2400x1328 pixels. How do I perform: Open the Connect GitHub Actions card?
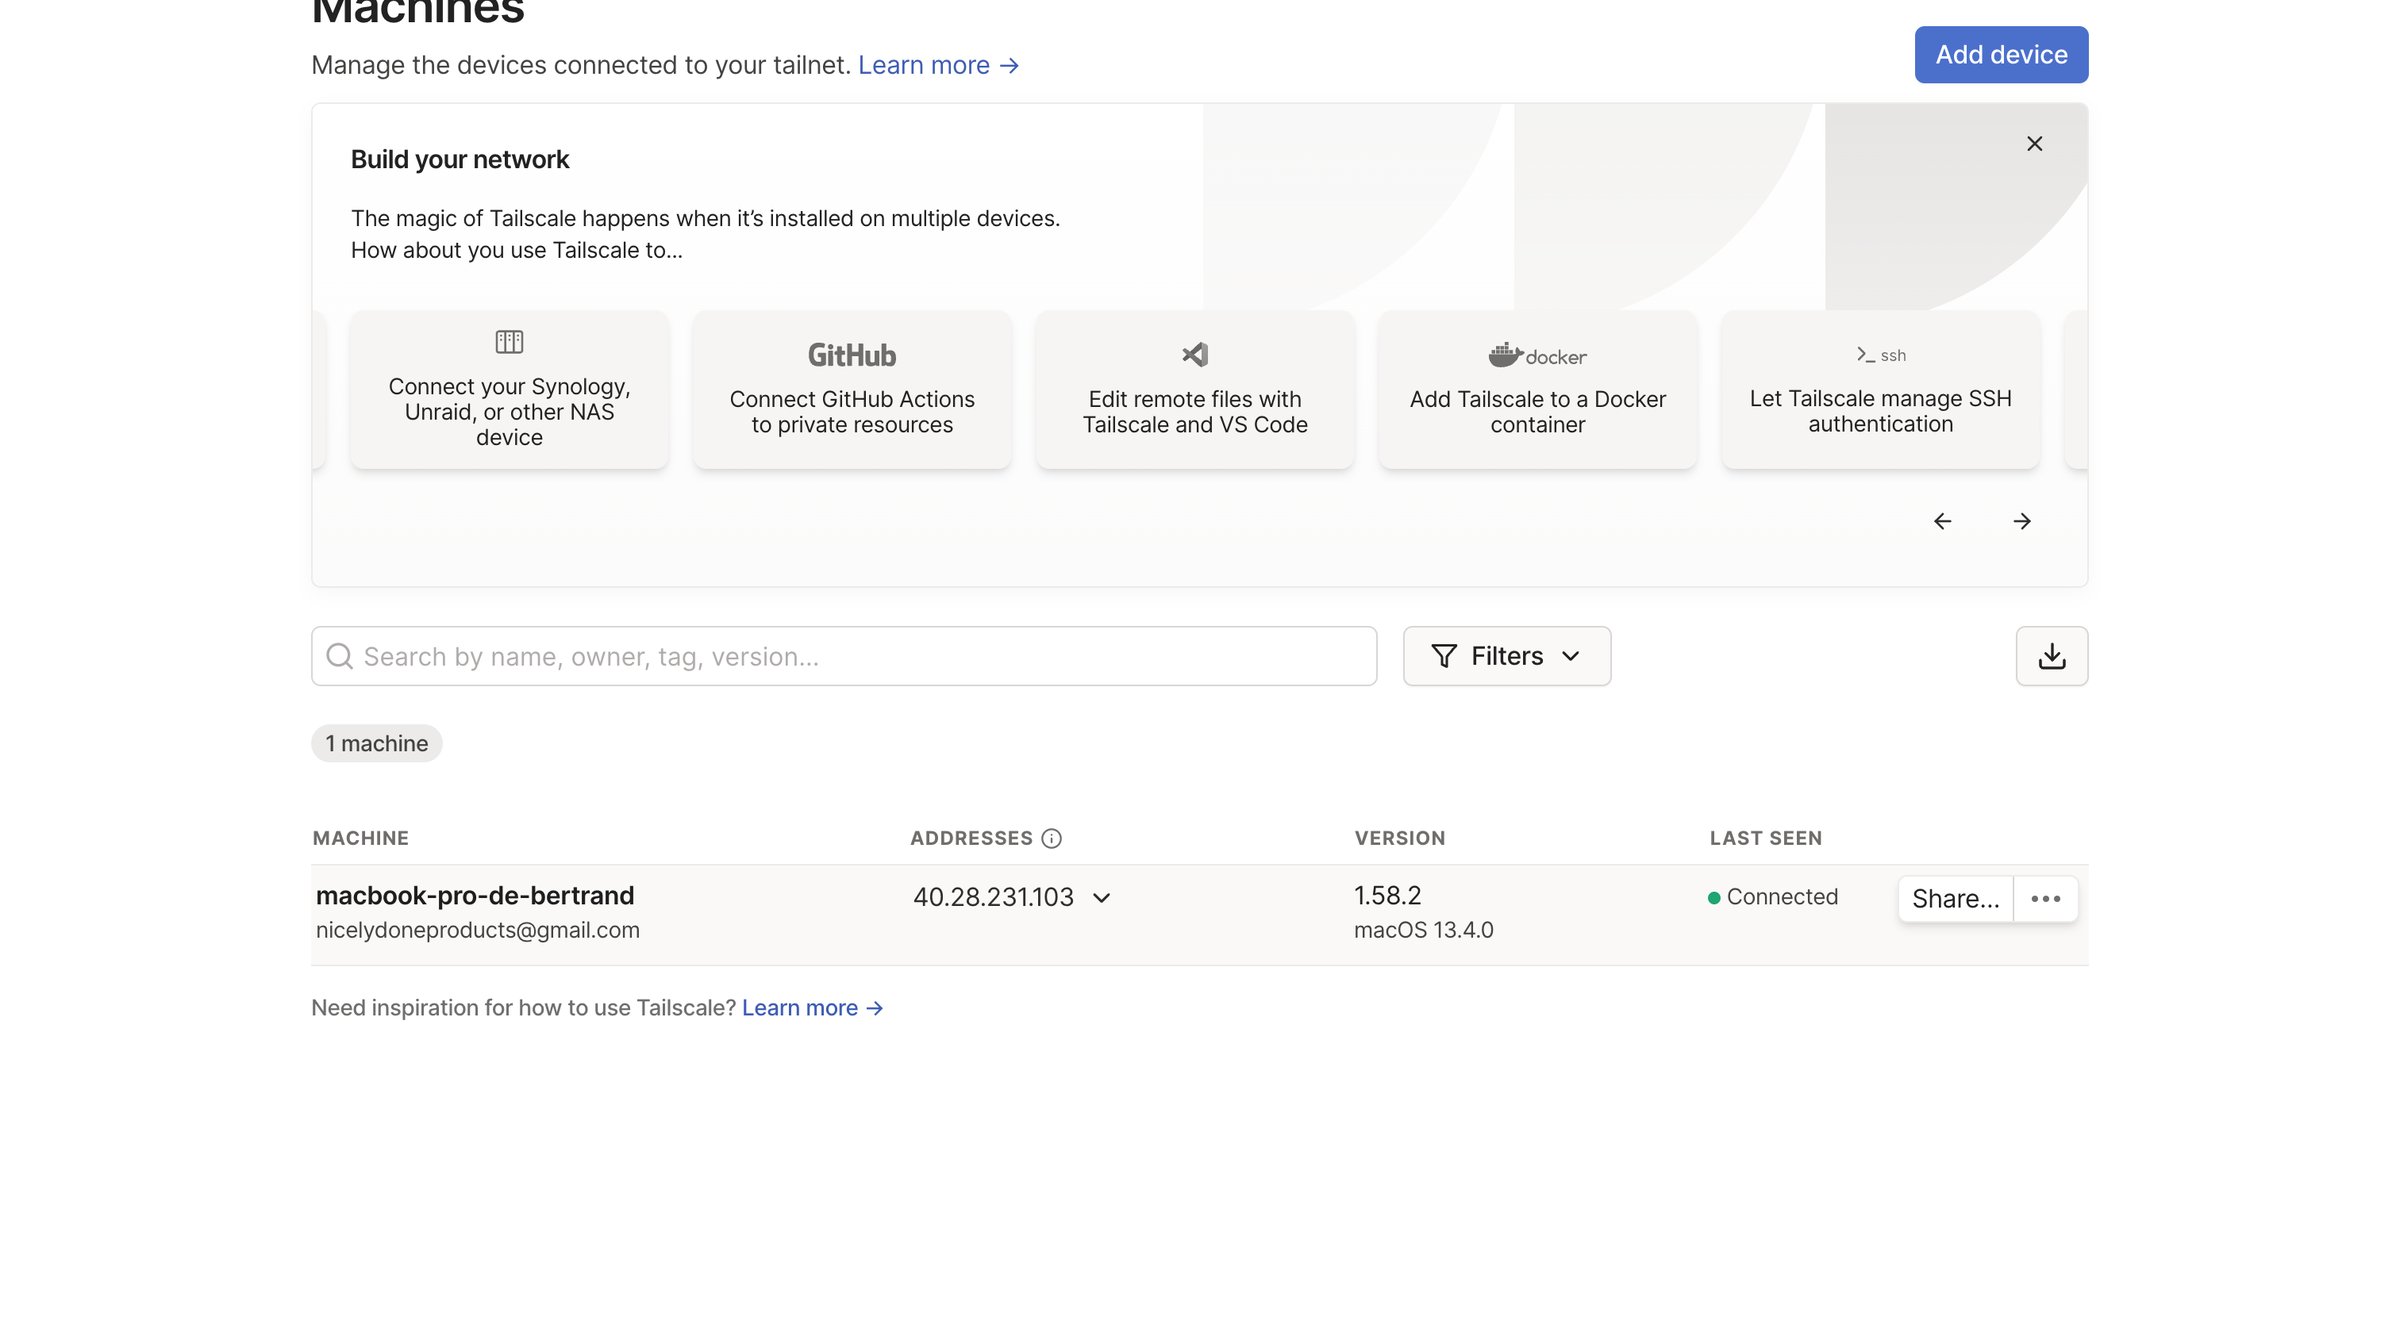[x=852, y=390]
